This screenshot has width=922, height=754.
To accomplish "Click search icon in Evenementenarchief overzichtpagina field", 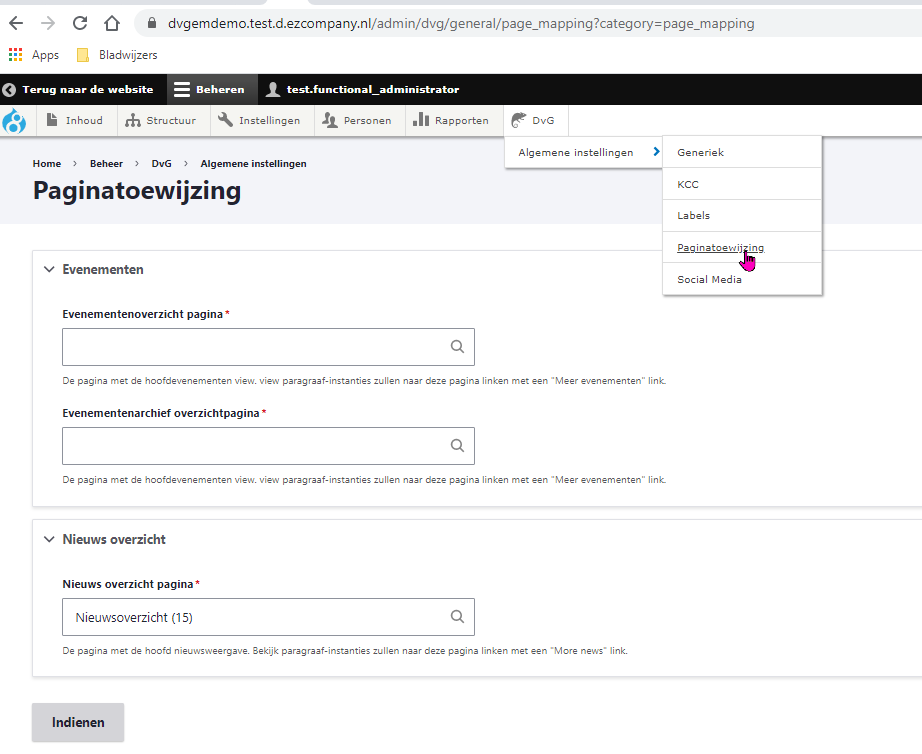I will coord(457,446).
